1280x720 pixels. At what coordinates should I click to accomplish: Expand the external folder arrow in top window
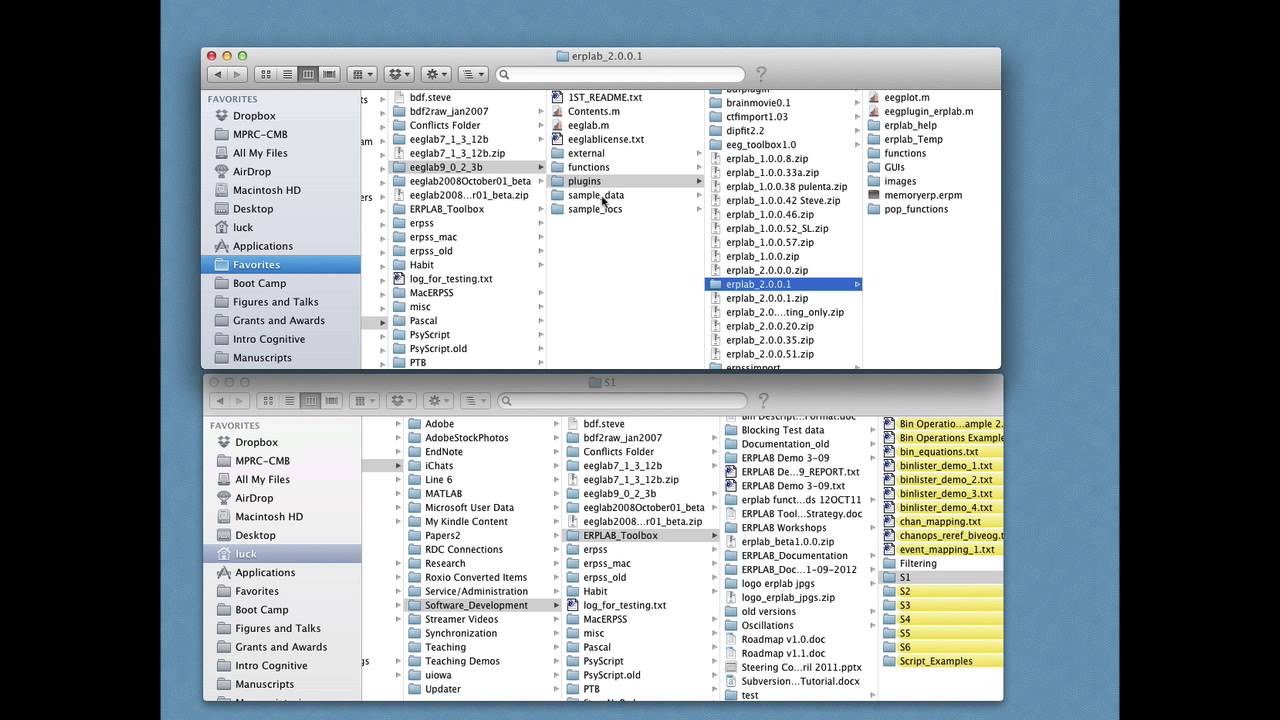coord(699,153)
